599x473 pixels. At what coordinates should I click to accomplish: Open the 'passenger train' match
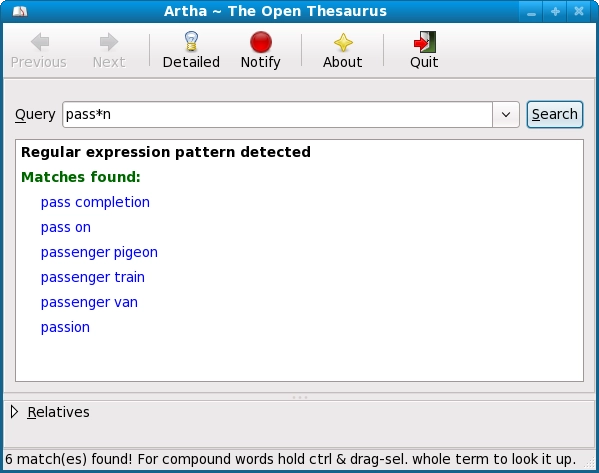pos(92,277)
